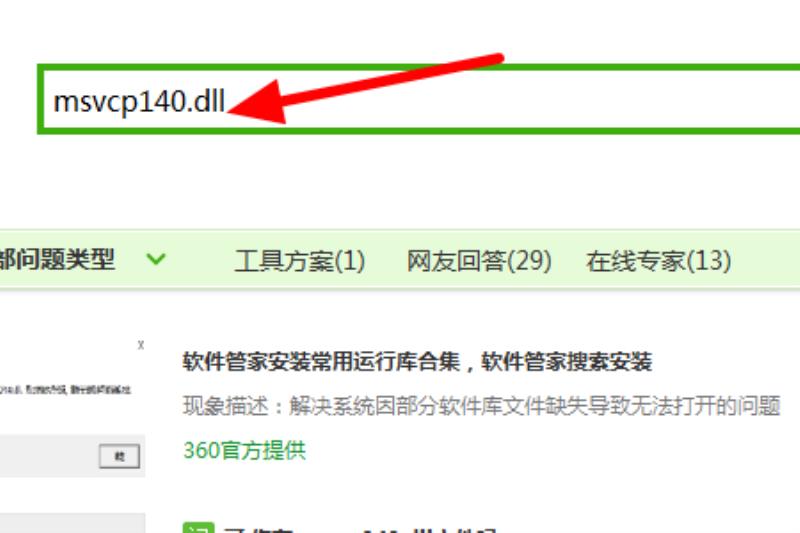The height and width of the screenshot is (533, 800).
Task: Switch to 在线专家(13) tab
Action: (x=658, y=261)
